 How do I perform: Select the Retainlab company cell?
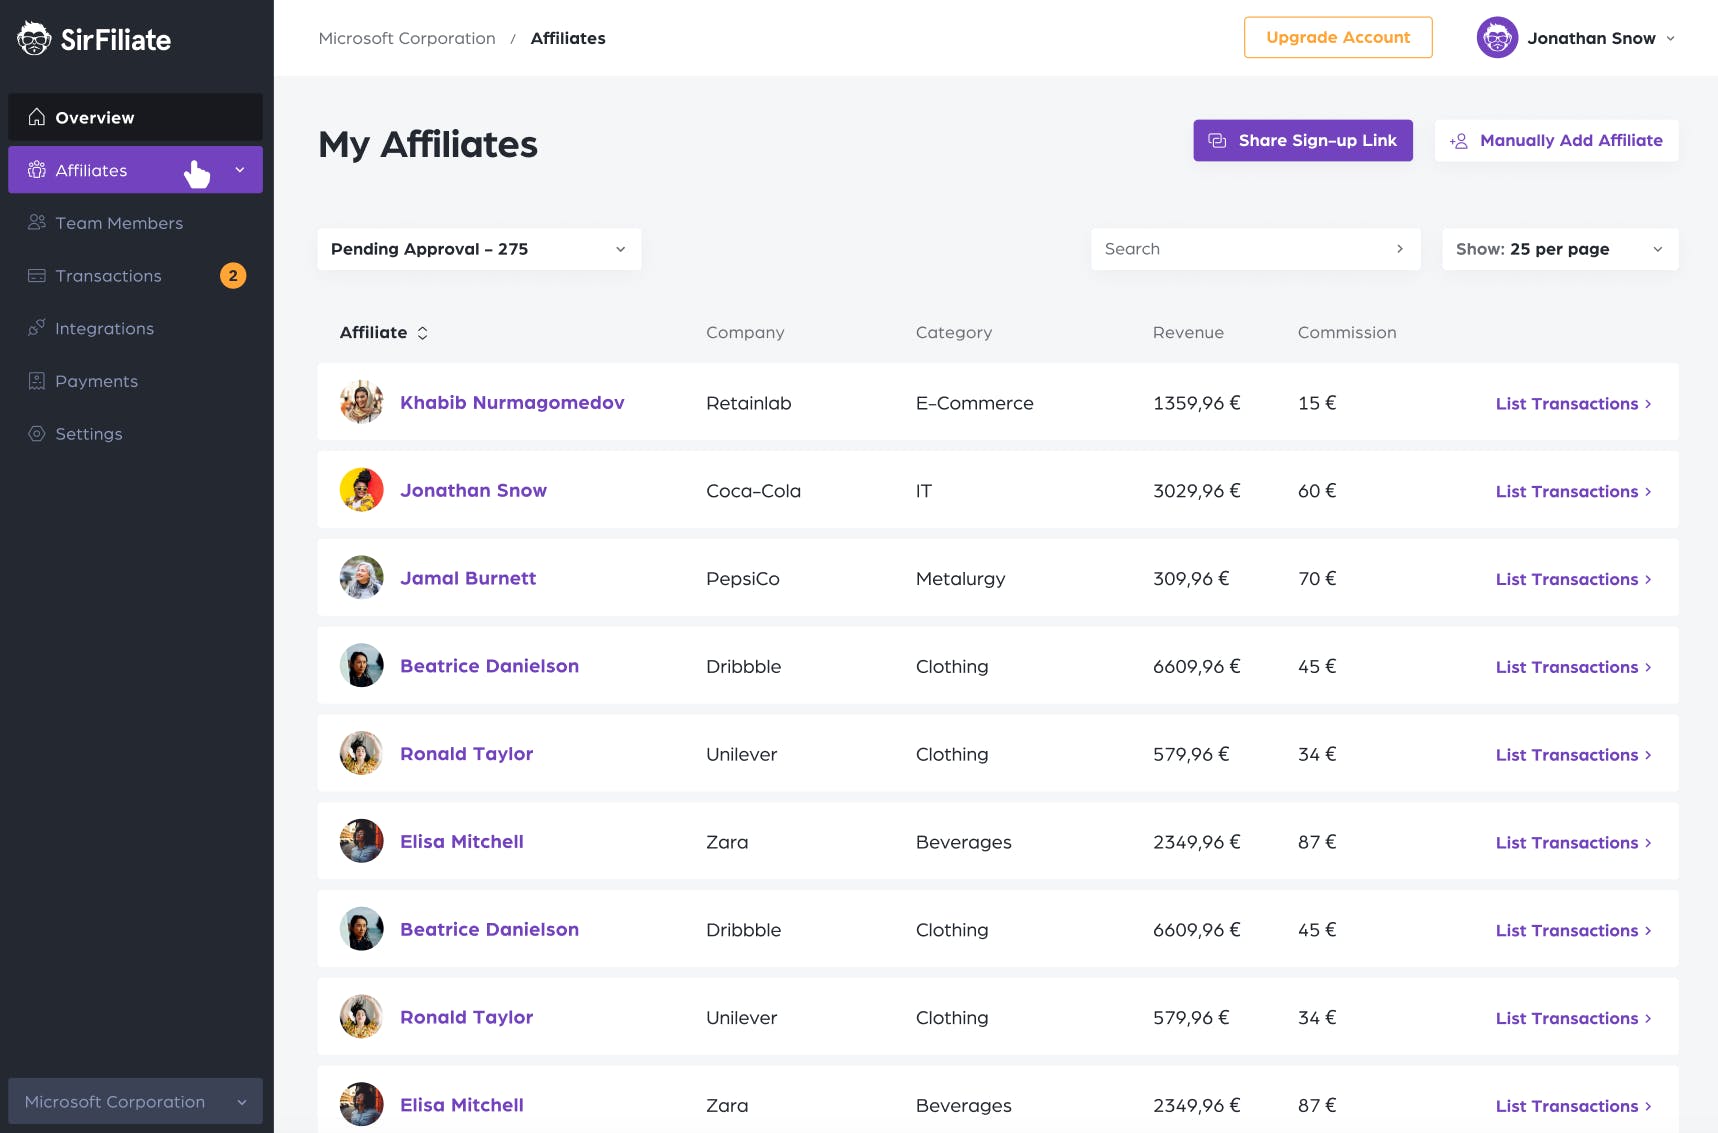coord(749,403)
